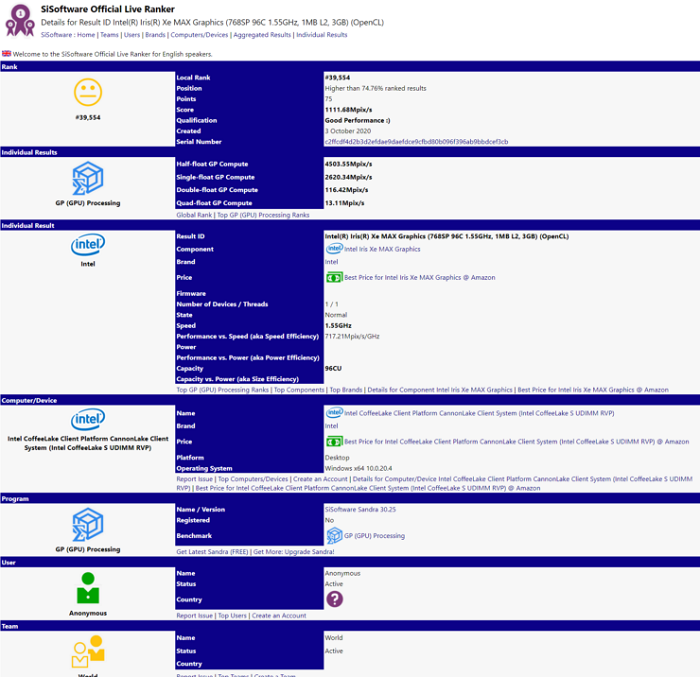Click the yellow neutral face rank icon

[x=88, y=92]
